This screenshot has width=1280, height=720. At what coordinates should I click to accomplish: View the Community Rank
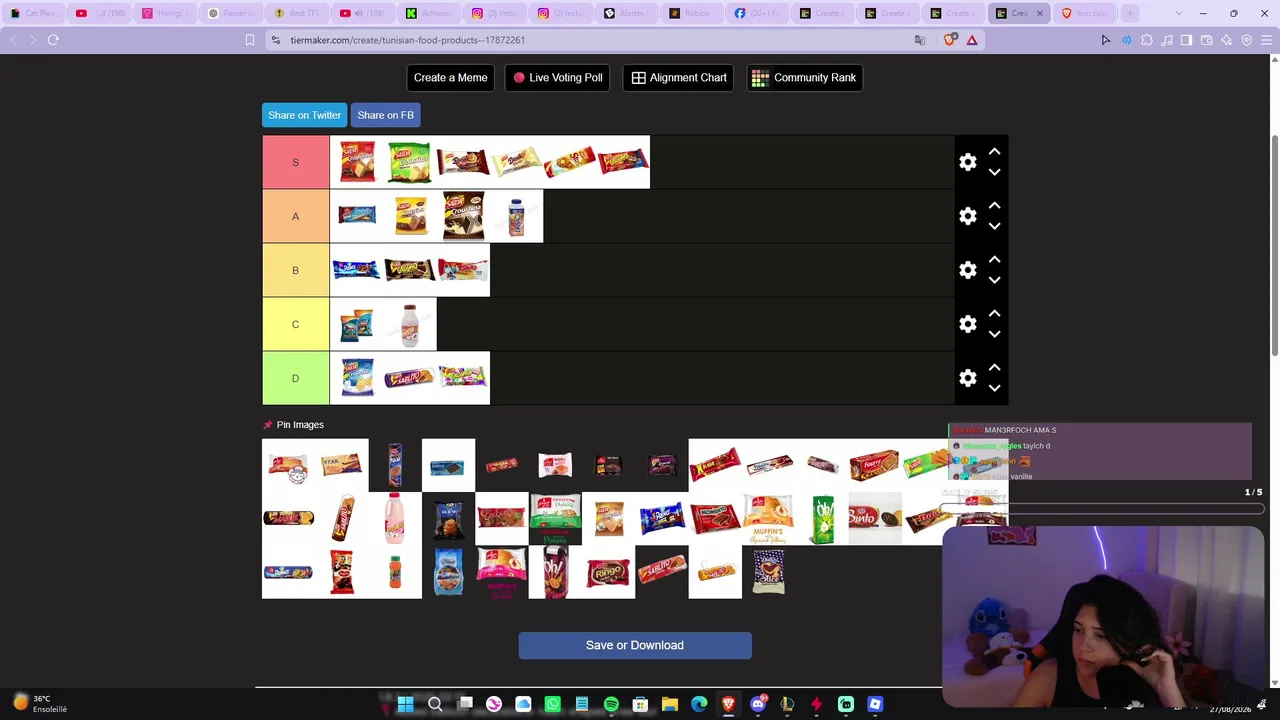click(805, 78)
